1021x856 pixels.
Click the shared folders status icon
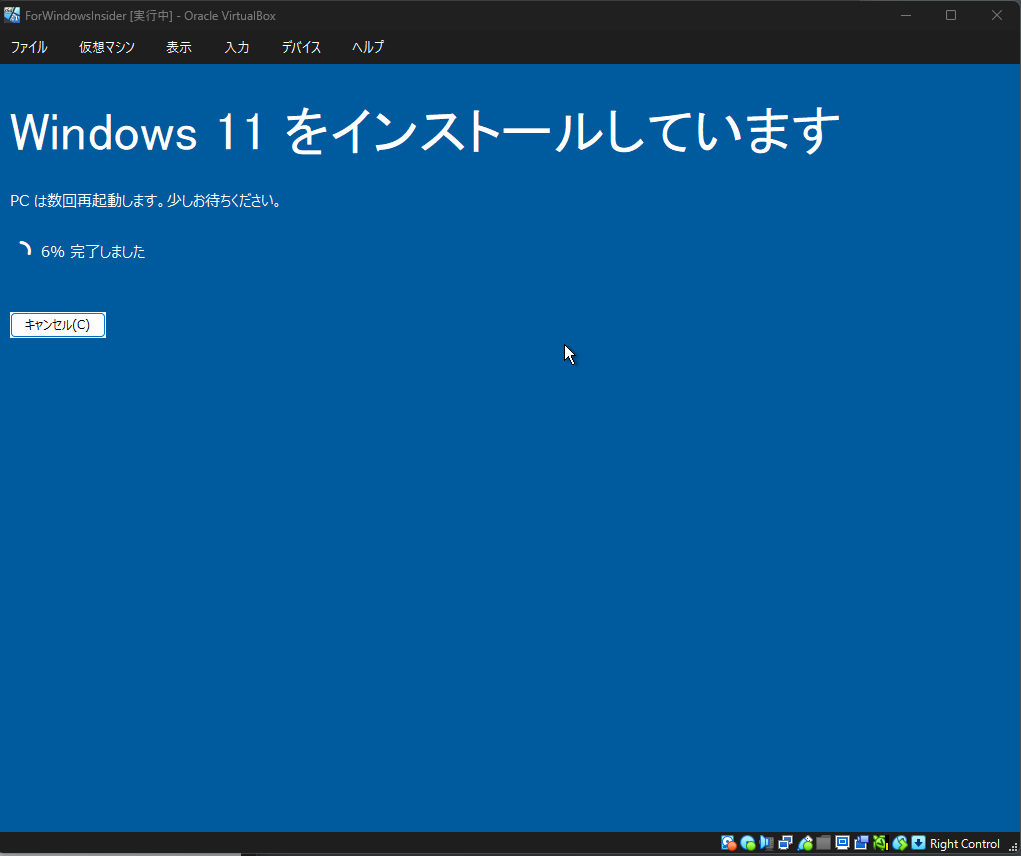click(x=824, y=843)
